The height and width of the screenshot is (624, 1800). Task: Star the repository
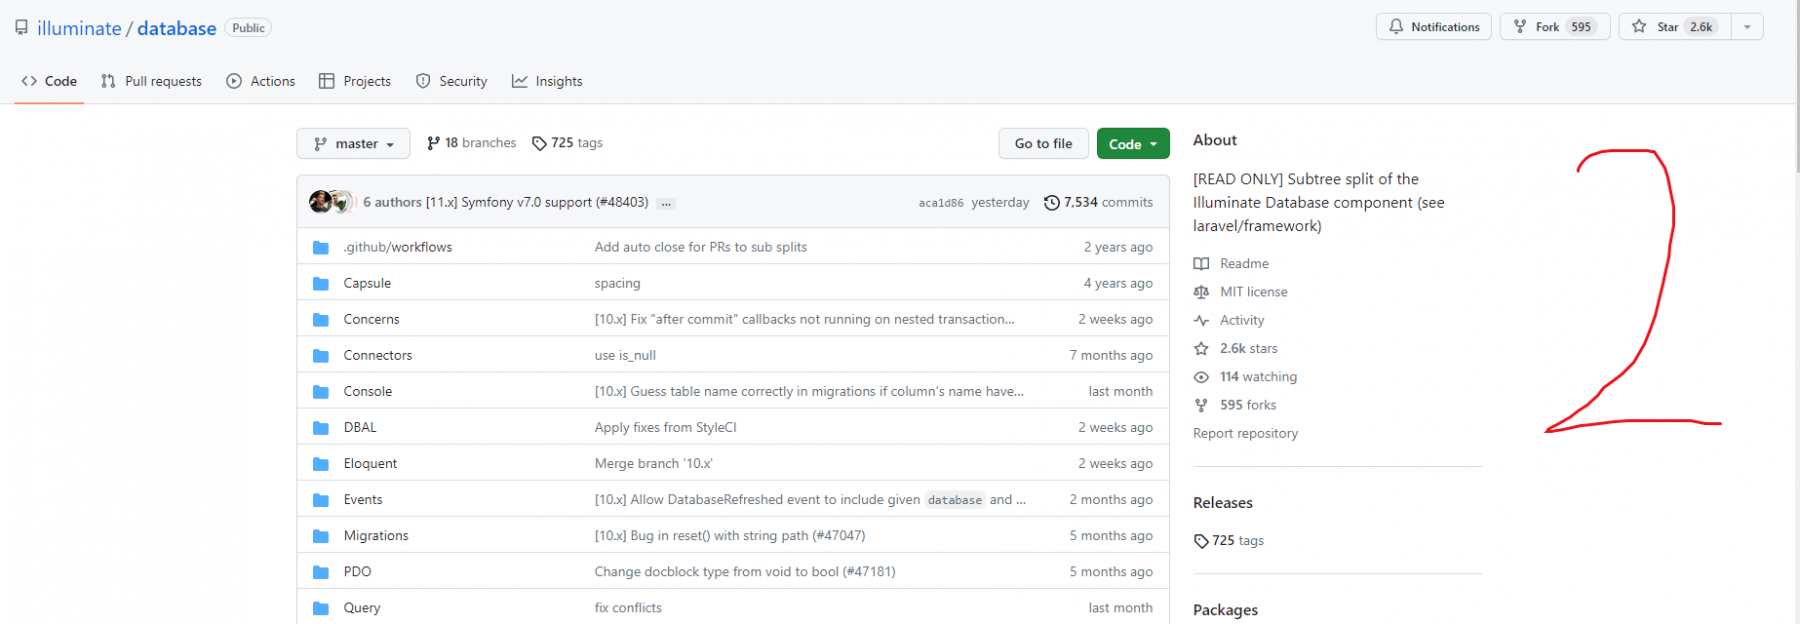coord(1677,27)
